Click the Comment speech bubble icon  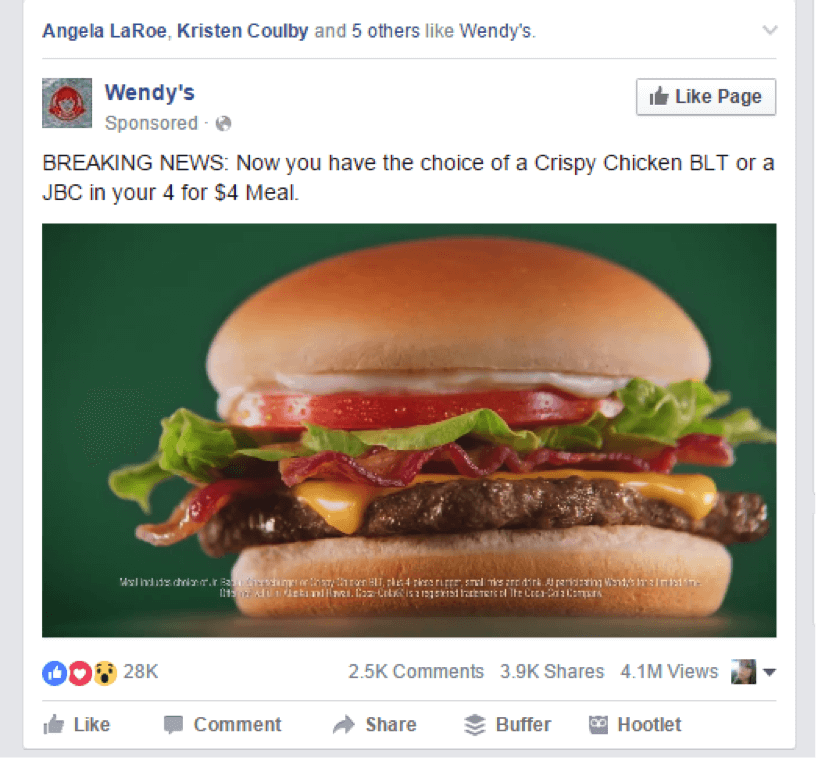pos(173,725)
